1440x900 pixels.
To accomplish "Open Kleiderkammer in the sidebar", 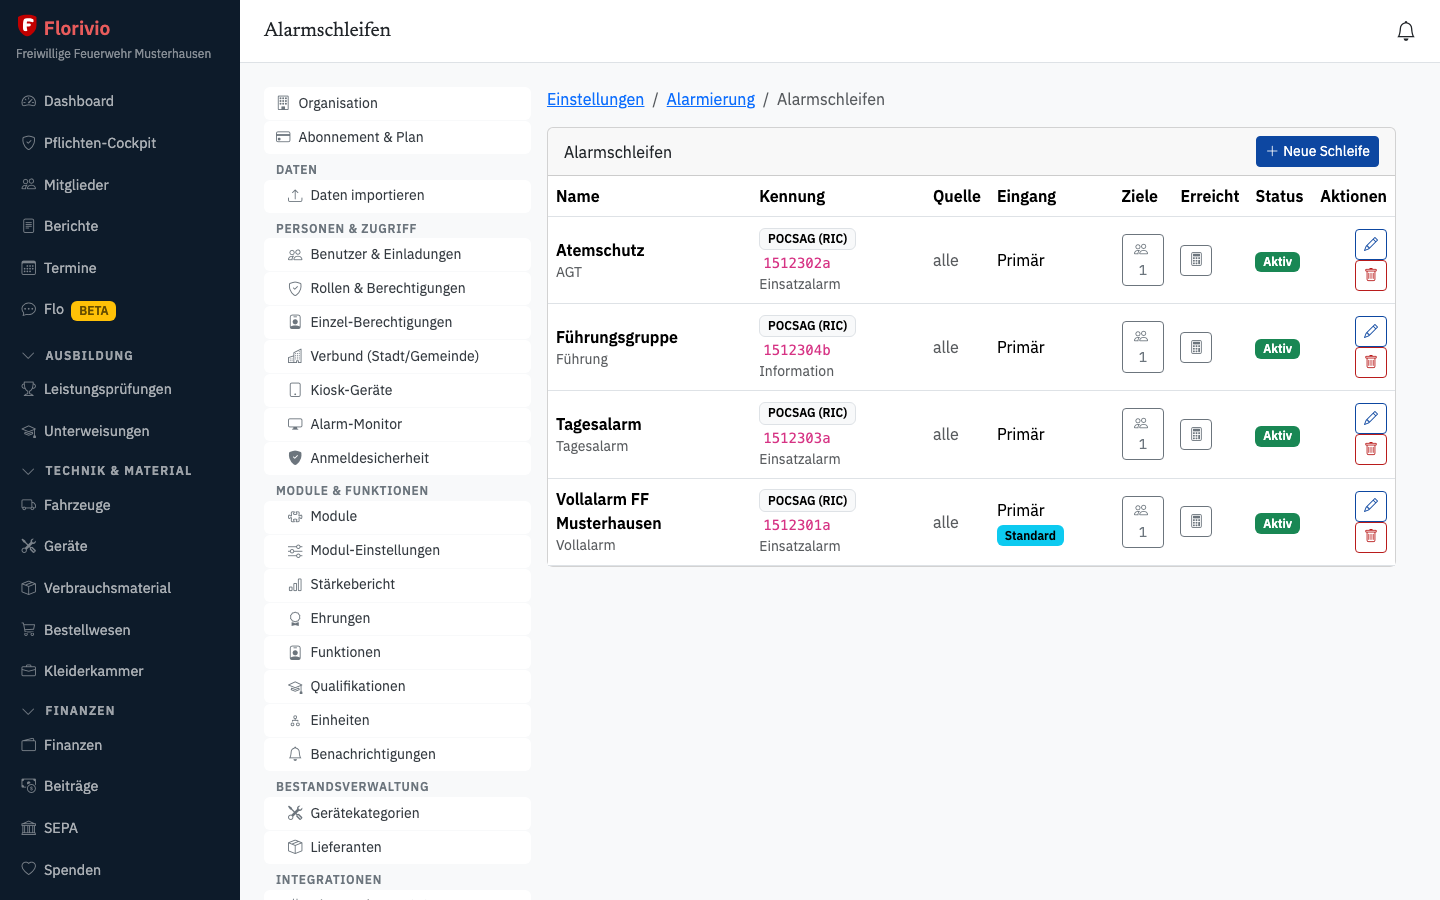I will 120,671.
